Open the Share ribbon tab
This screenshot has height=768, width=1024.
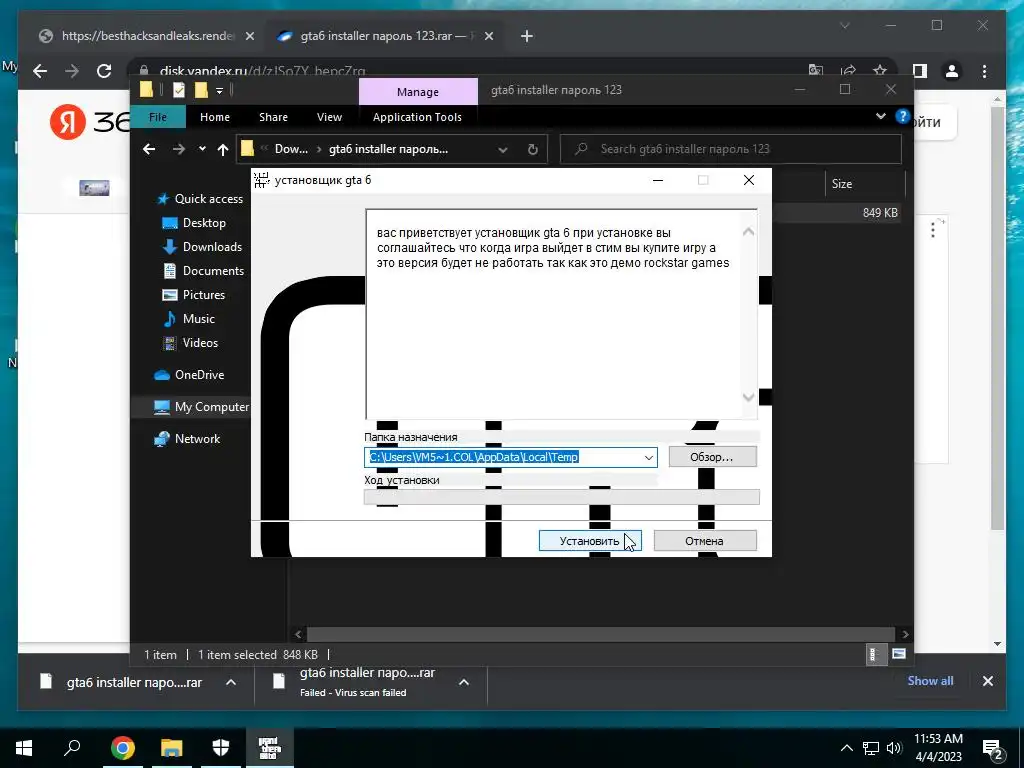tap(273, 117)
